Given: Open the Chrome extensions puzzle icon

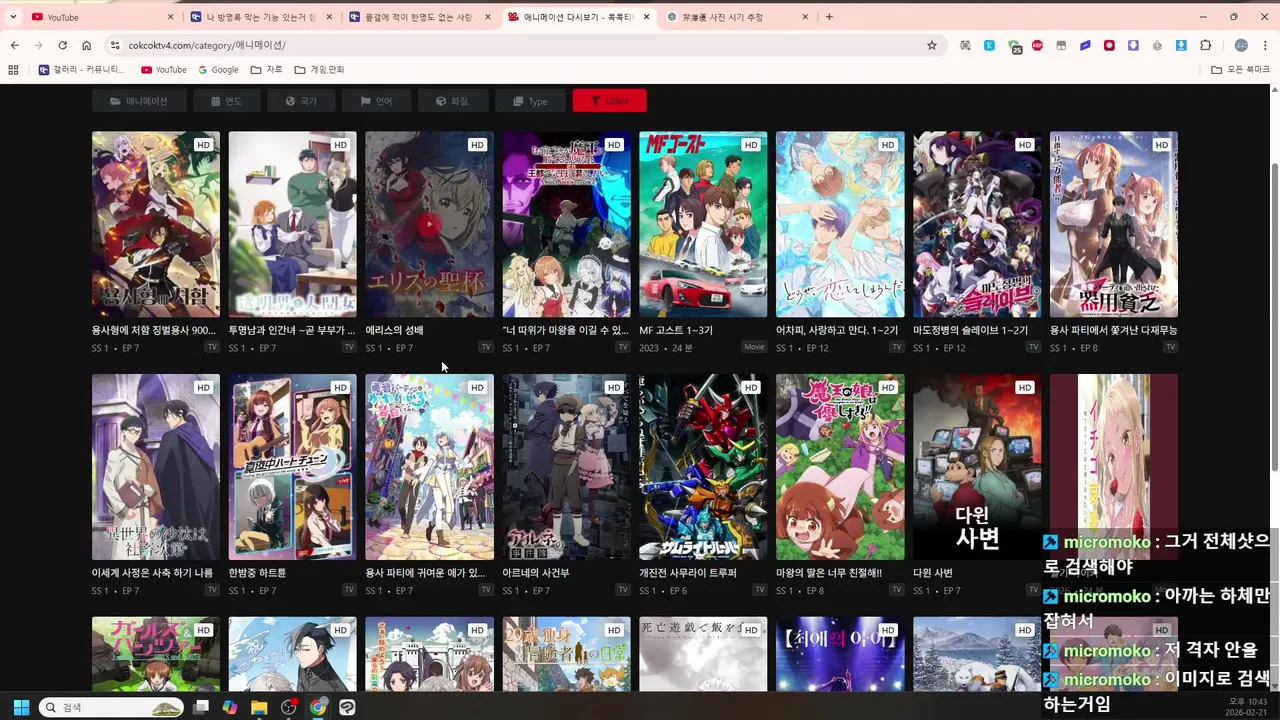Looking at the screenshot, I should pos(1205,45).
